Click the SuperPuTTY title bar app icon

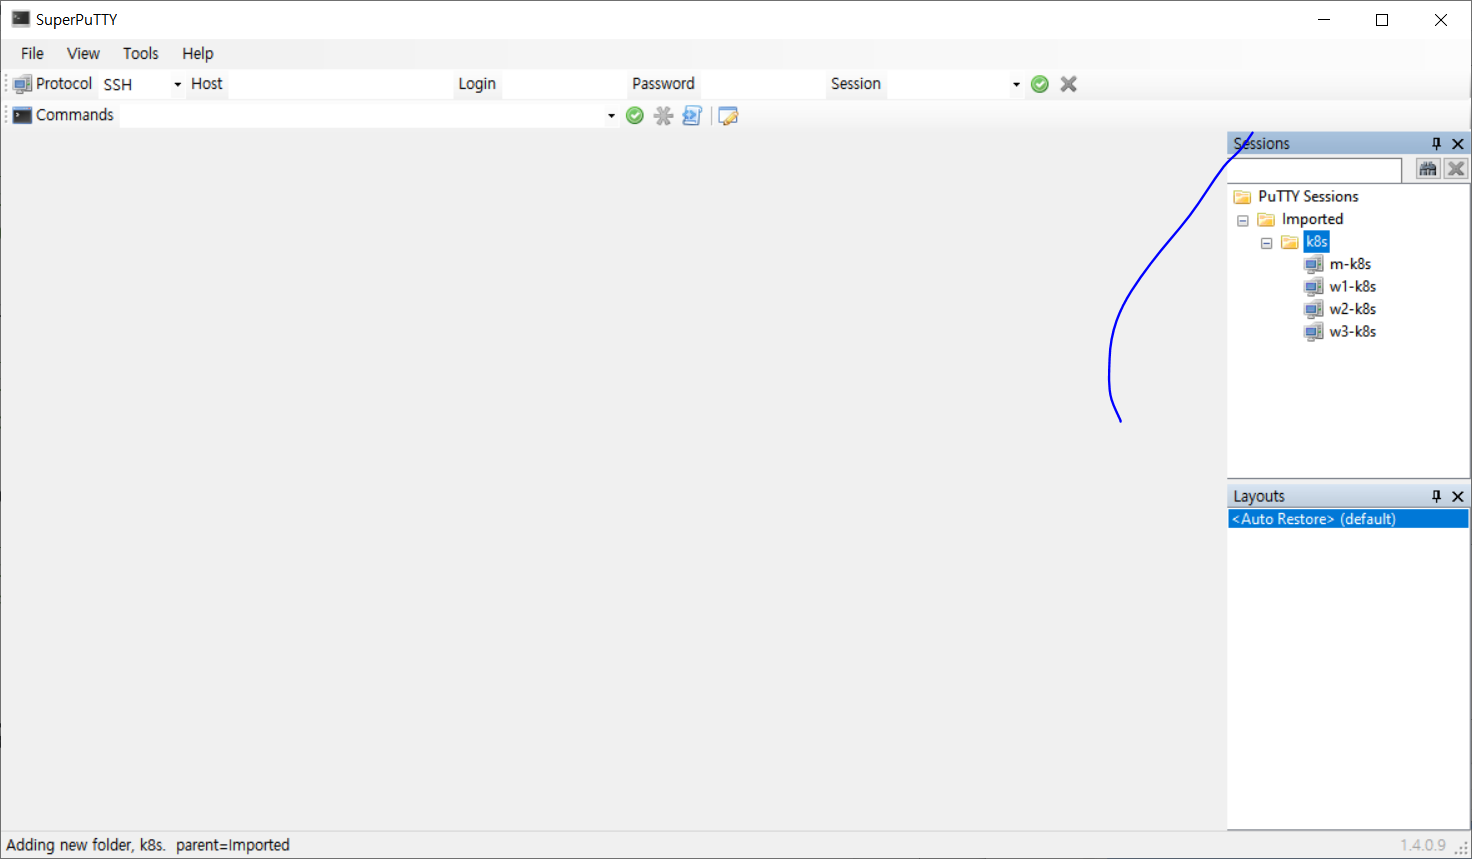tap(21, 19)
